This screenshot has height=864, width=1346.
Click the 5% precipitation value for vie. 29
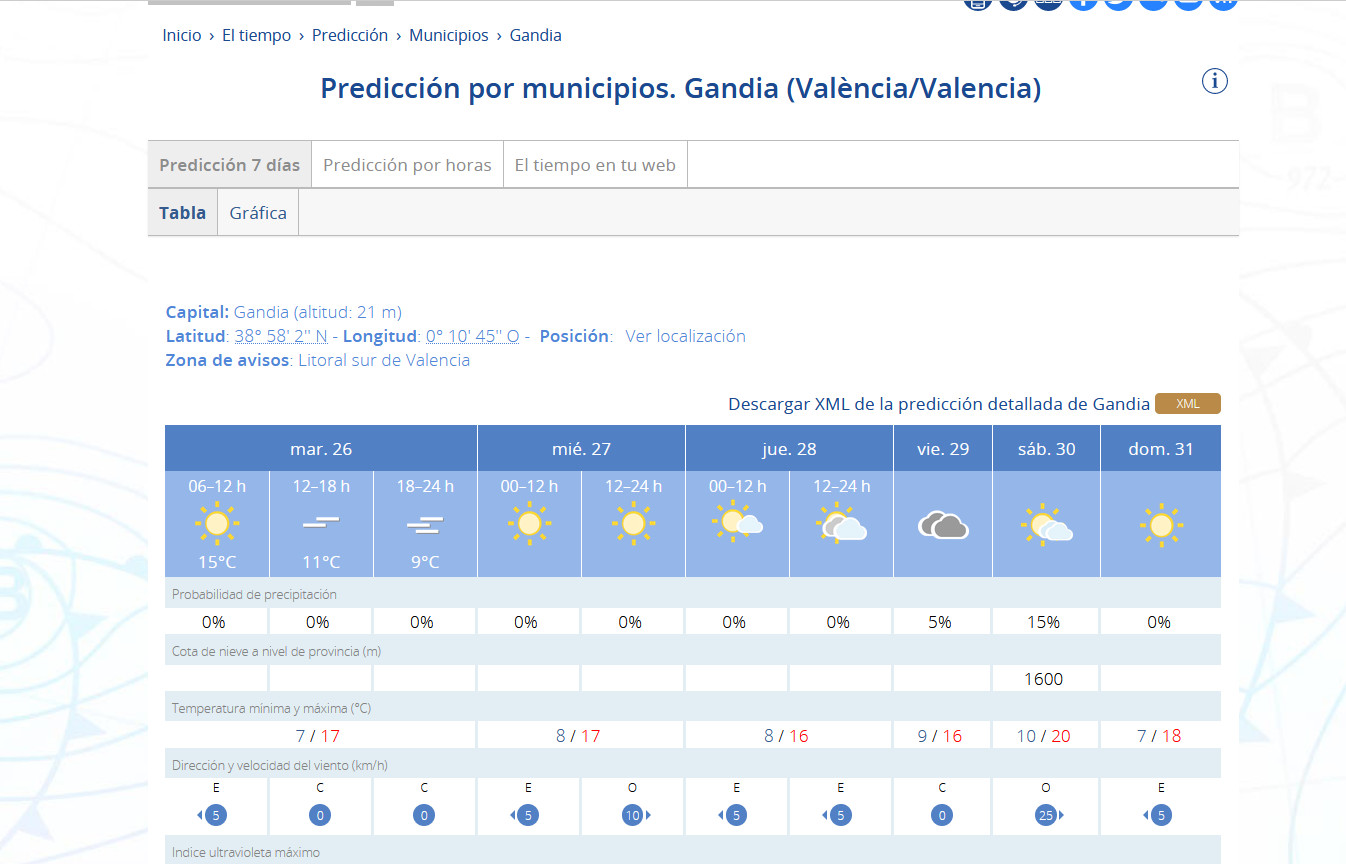(939, 622)
